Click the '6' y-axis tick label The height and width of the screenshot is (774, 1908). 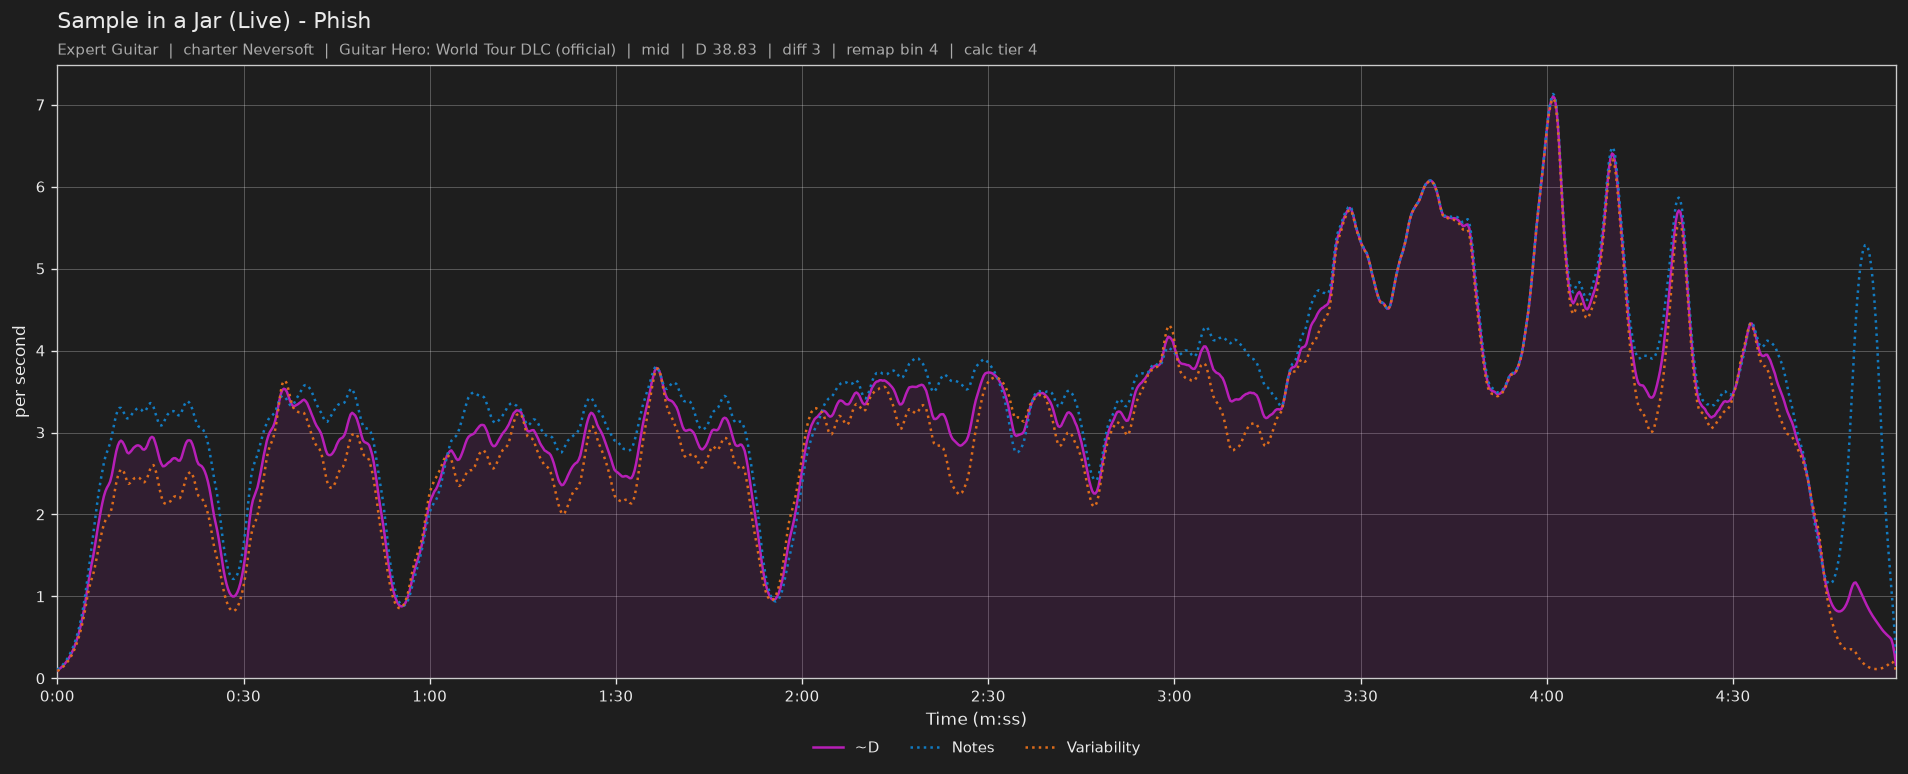coord(42,188)
